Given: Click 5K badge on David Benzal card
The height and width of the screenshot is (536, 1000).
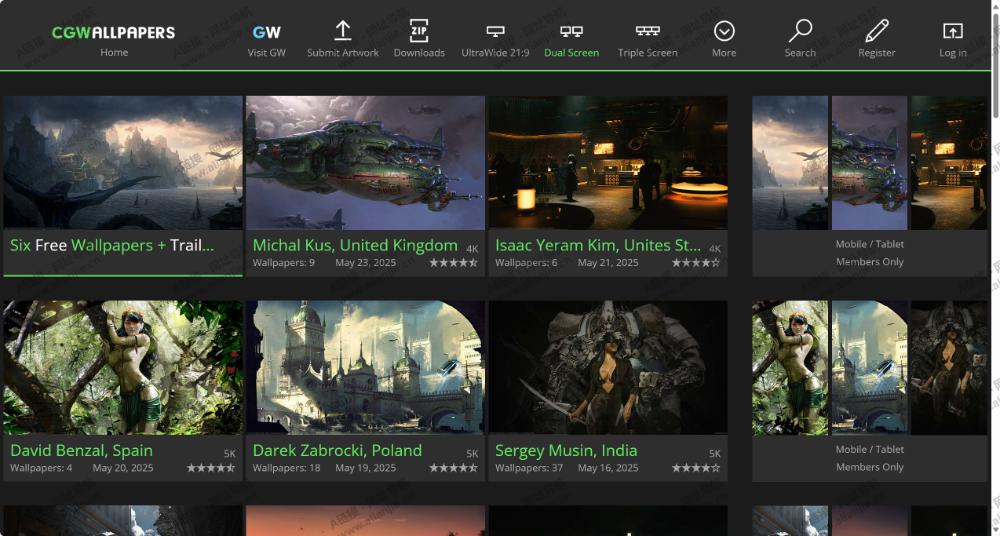Looking at the screenshot, I should 230,454.
